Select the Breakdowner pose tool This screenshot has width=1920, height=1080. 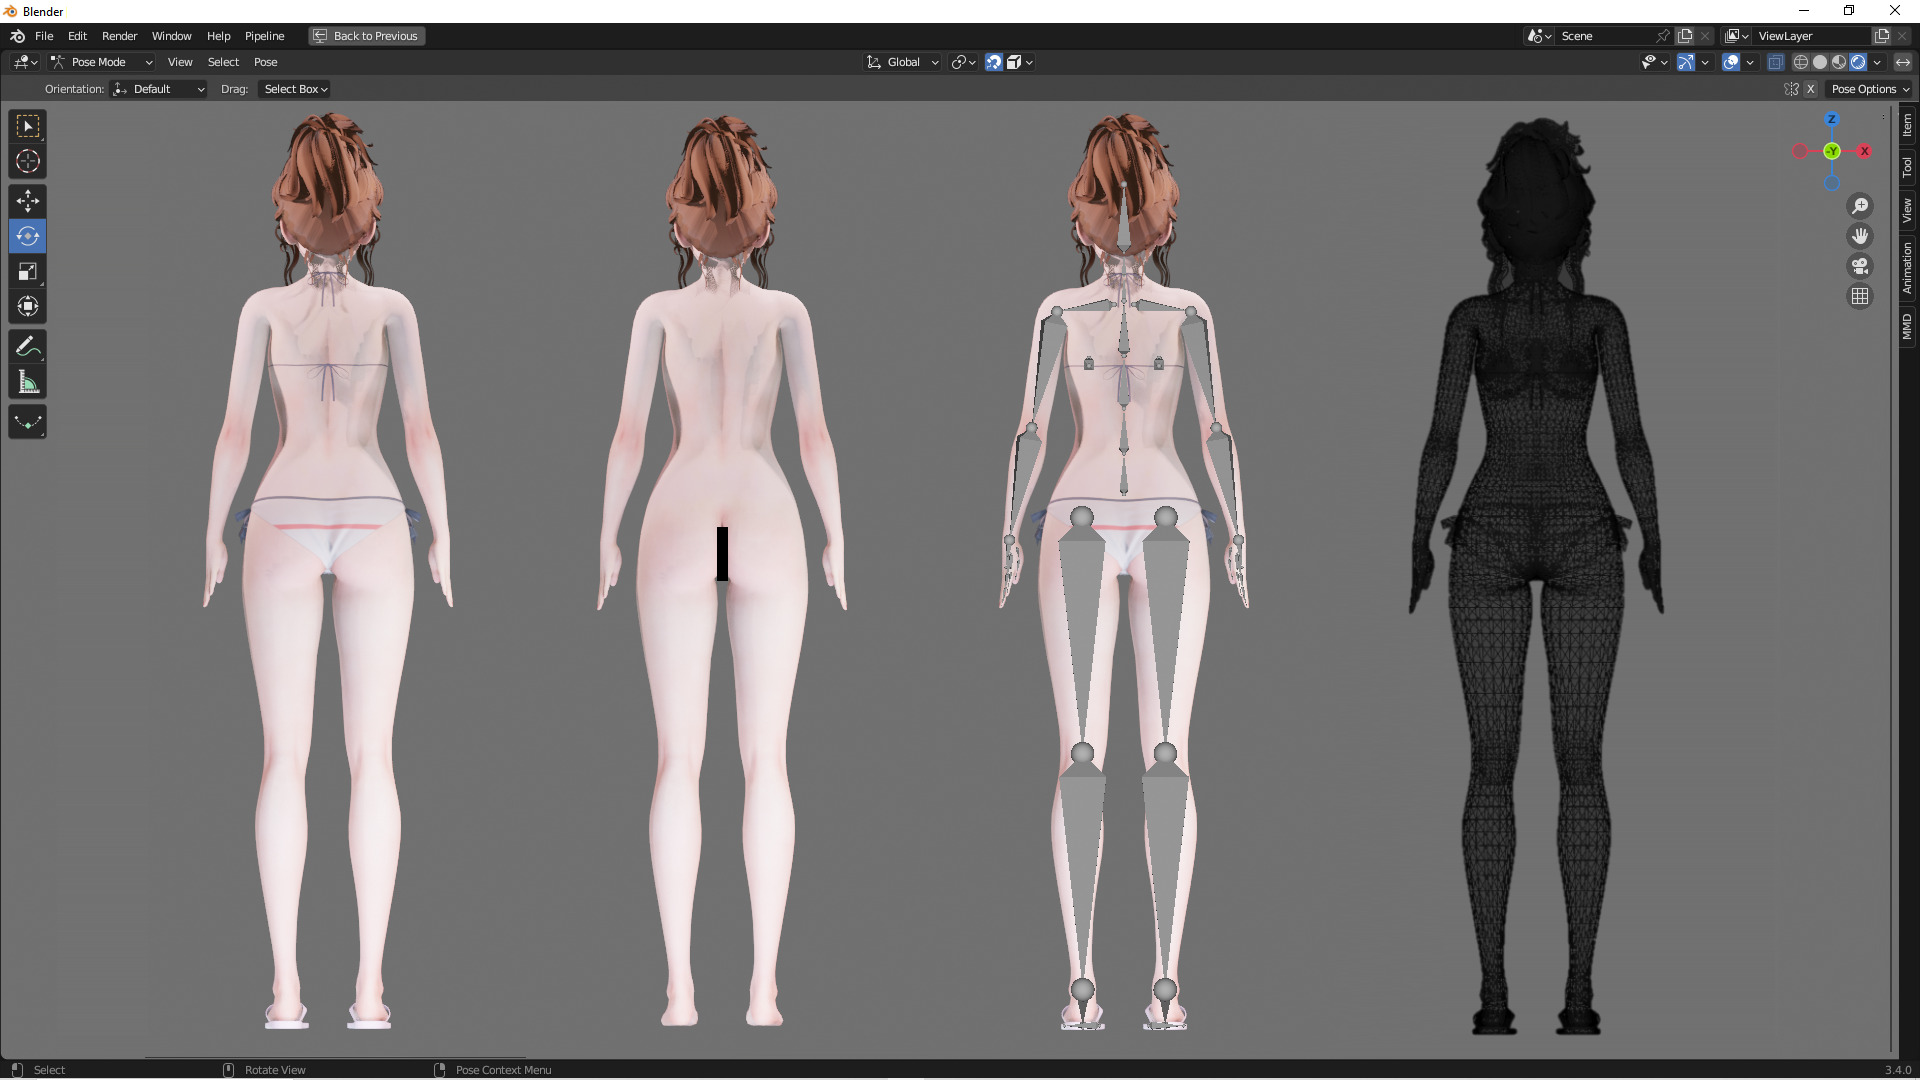click(x=28, y=422)
